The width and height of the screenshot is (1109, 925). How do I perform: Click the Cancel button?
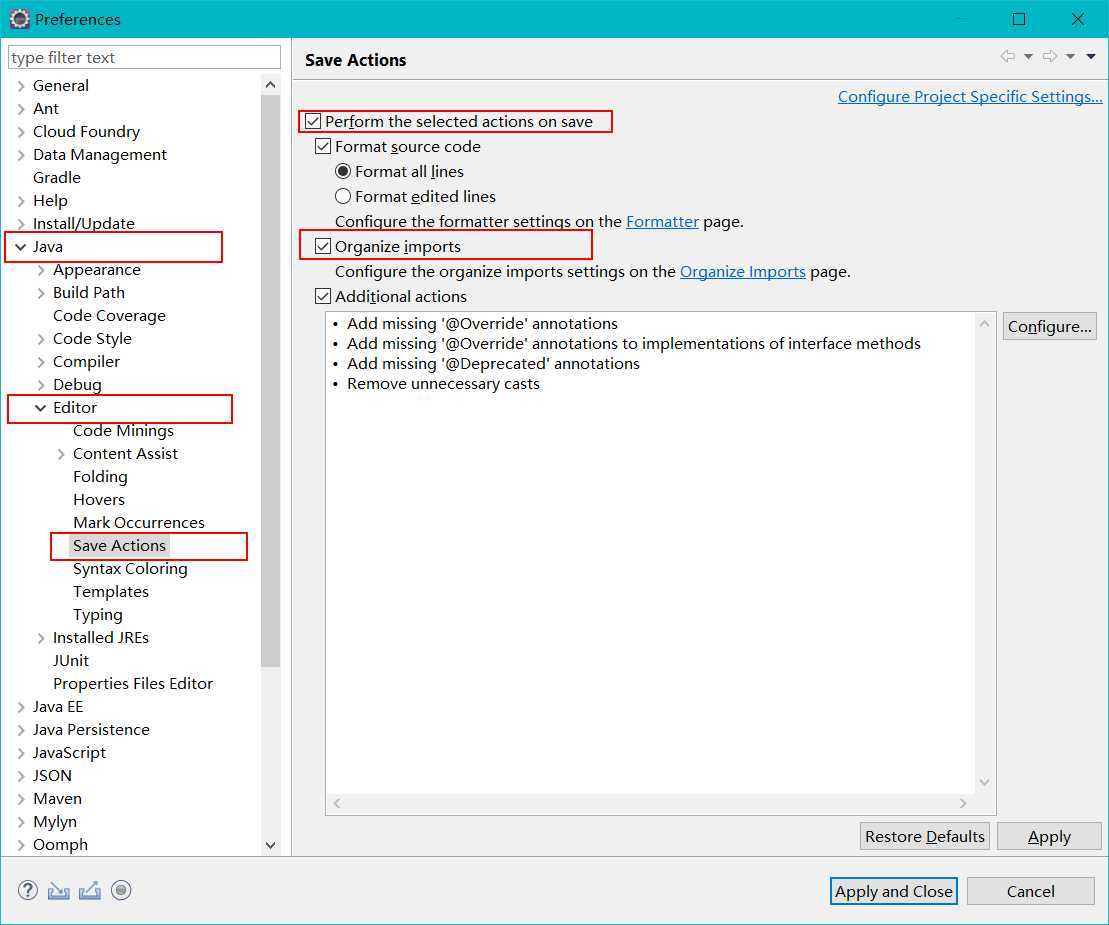point(1030,892)
